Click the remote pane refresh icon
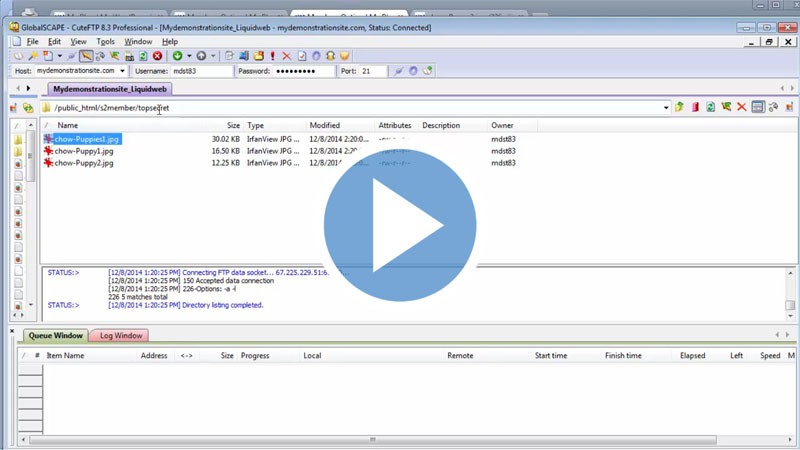Viewport: 800px width, 450px height. coord(710,107)
